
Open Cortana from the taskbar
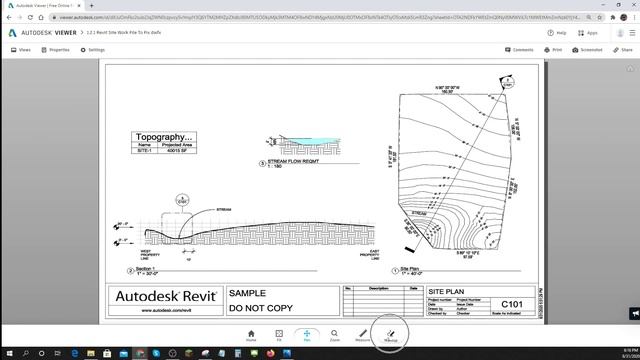41,353
